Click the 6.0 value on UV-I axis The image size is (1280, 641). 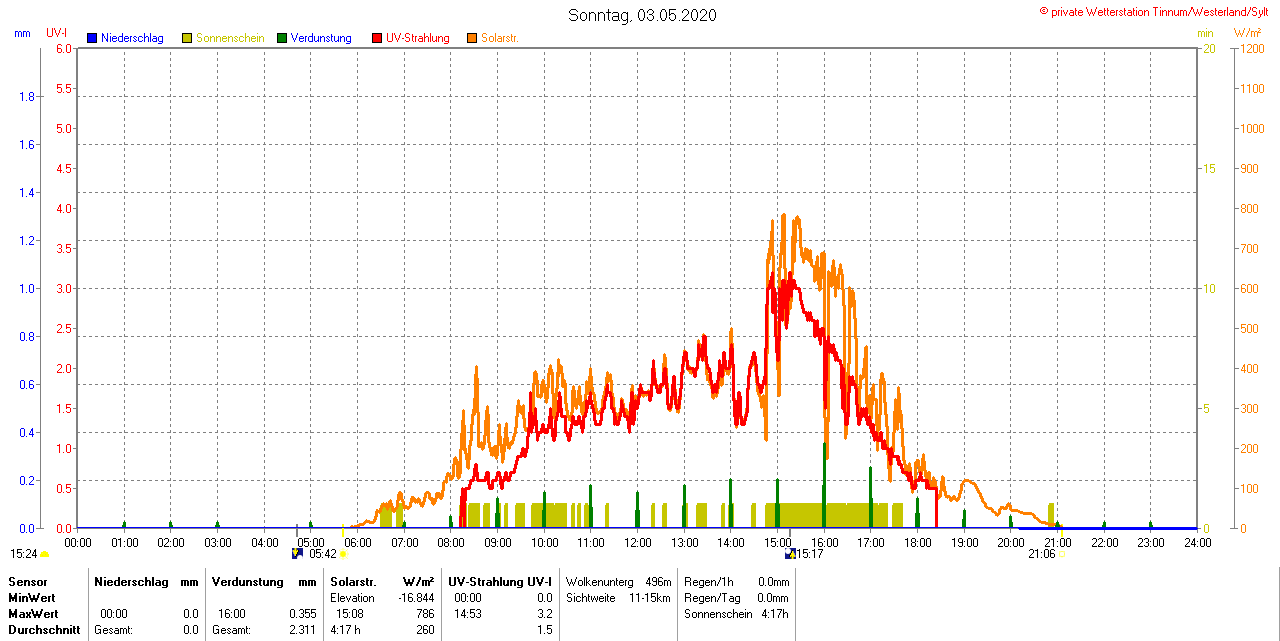tap(64, 48)
